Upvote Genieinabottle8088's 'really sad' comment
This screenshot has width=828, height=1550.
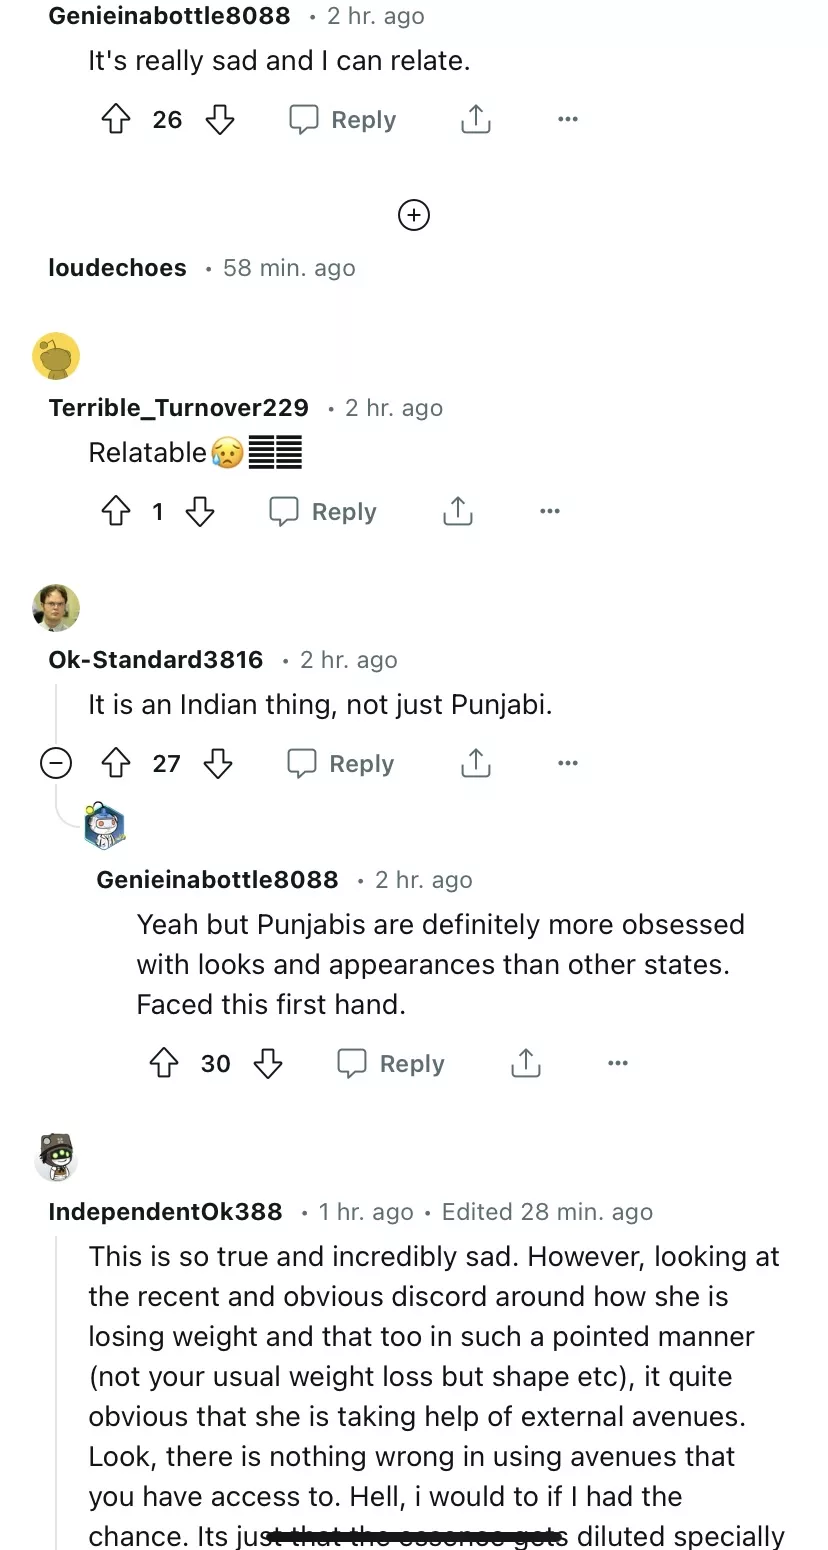117,120
